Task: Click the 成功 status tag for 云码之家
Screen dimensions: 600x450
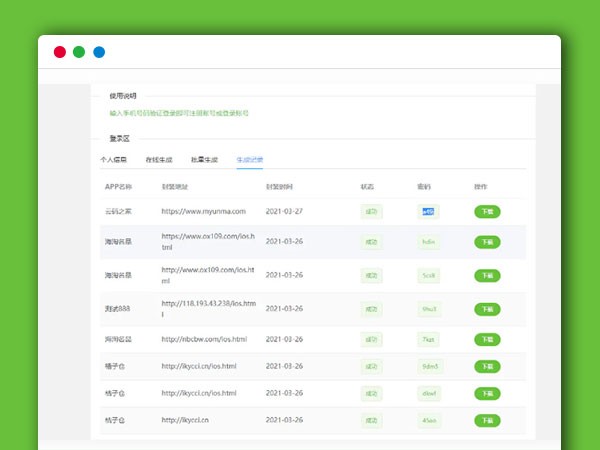Action: [371, 211]
